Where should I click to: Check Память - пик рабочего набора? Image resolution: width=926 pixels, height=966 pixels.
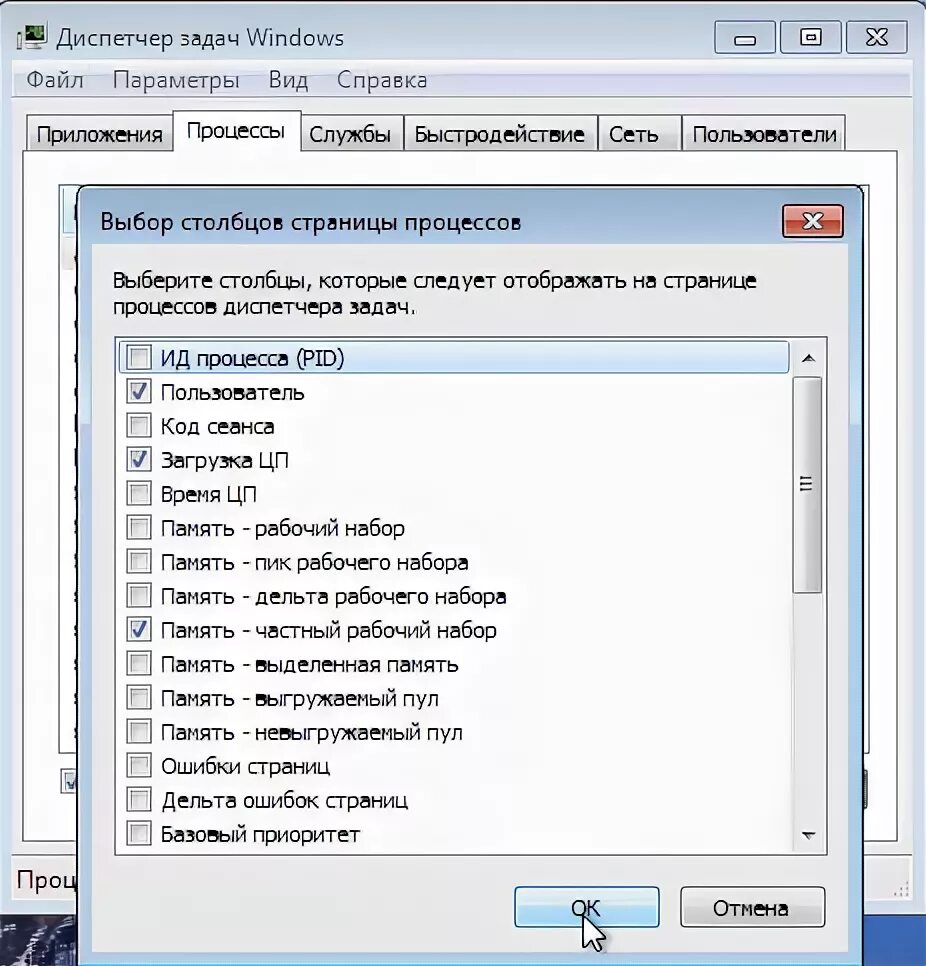[139, 561]
